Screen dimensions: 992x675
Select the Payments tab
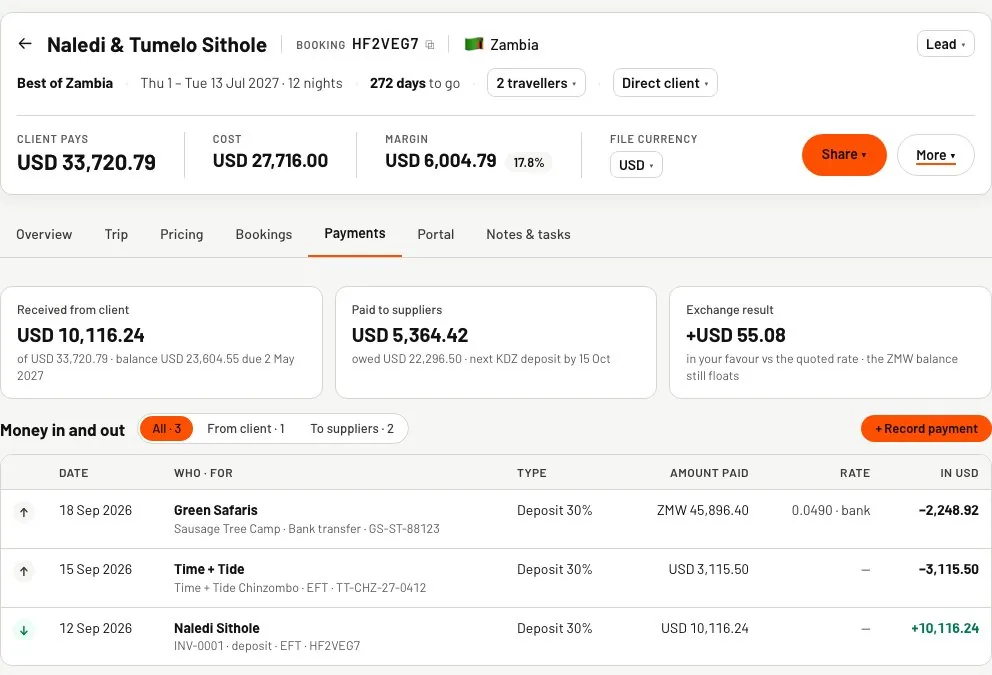pos(355,233)
